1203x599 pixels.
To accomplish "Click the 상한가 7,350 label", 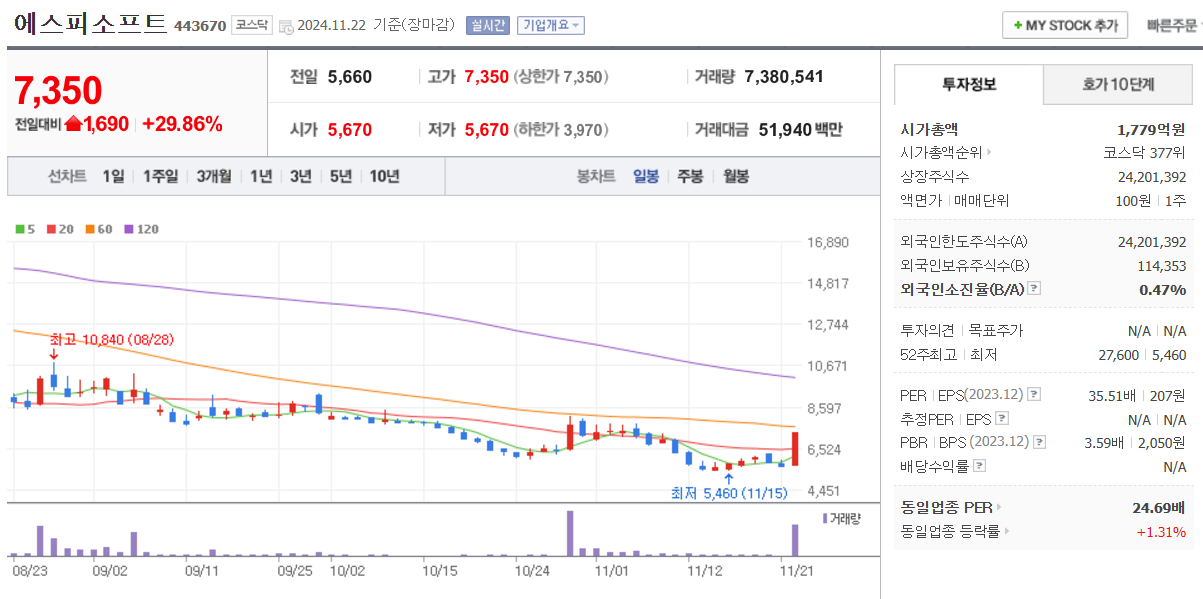I will [561, 76].
